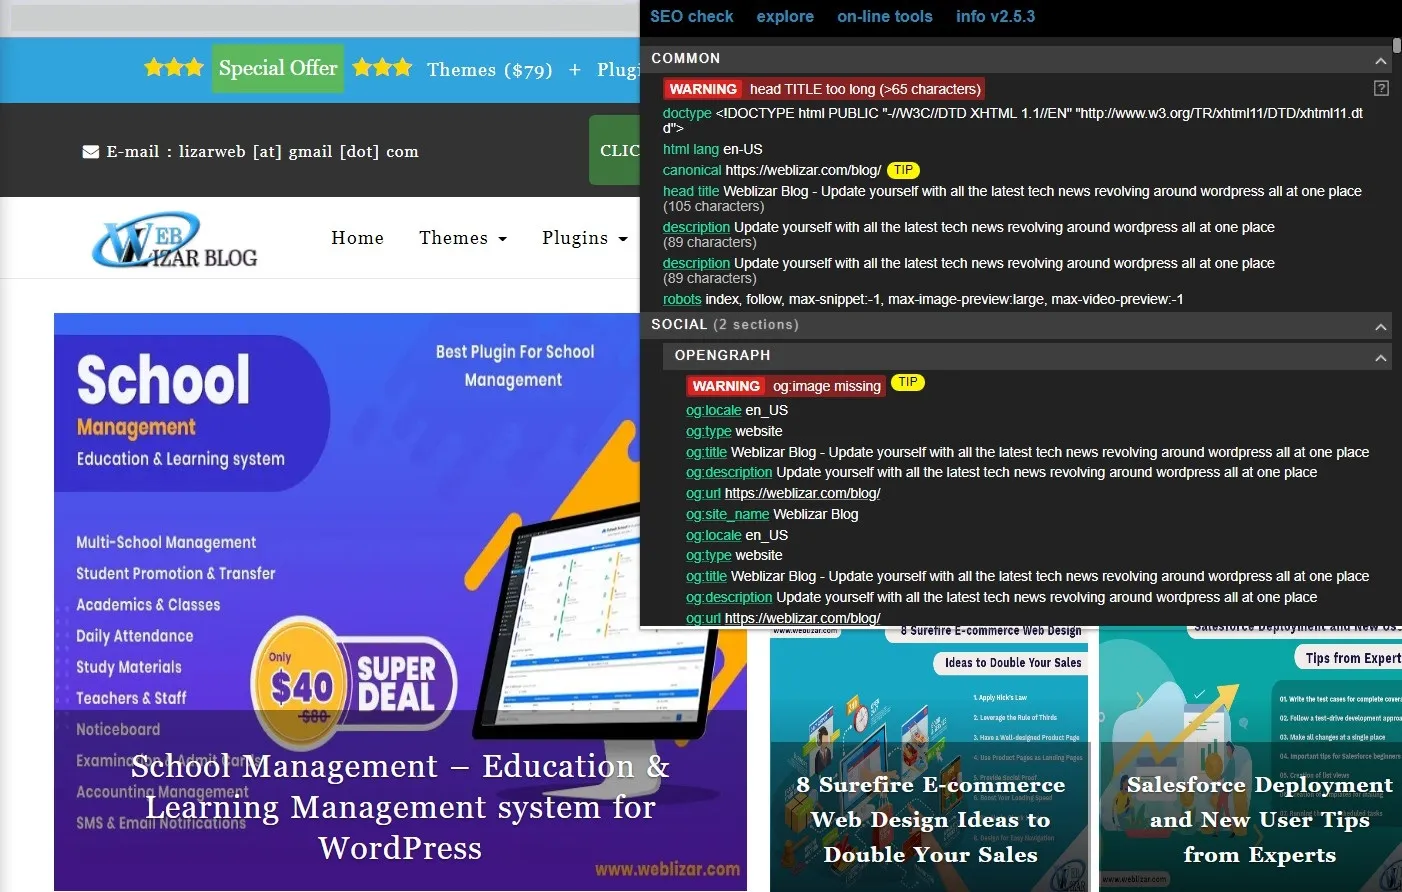
Task: Click the head TITLE too long warning
Action: (x=824, y=89)
